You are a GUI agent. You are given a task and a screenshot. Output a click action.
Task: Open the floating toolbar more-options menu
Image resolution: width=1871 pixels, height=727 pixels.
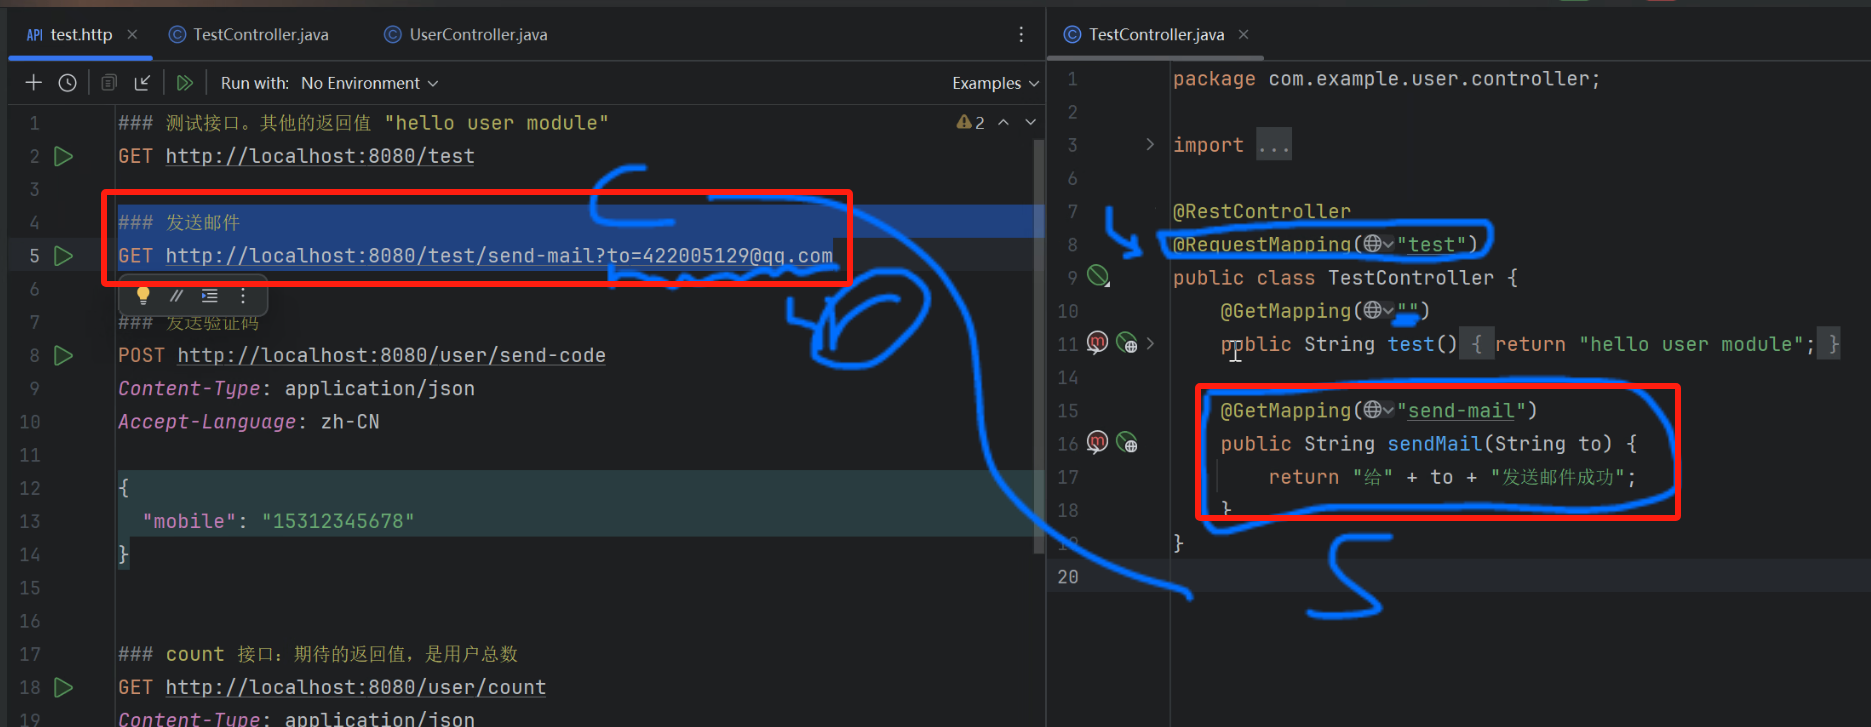pos(242,295)
